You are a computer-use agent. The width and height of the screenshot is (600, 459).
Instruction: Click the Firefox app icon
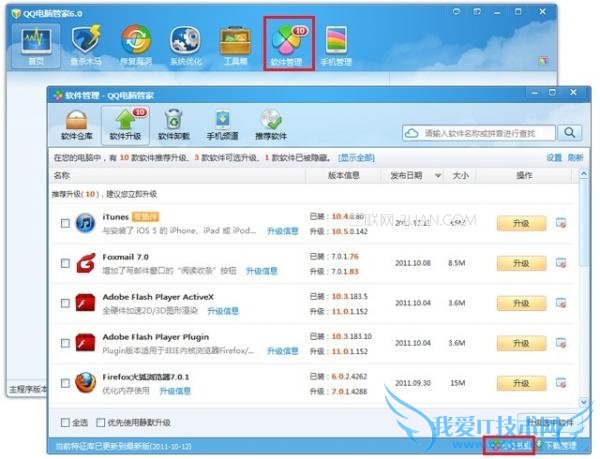pos(85,383)
